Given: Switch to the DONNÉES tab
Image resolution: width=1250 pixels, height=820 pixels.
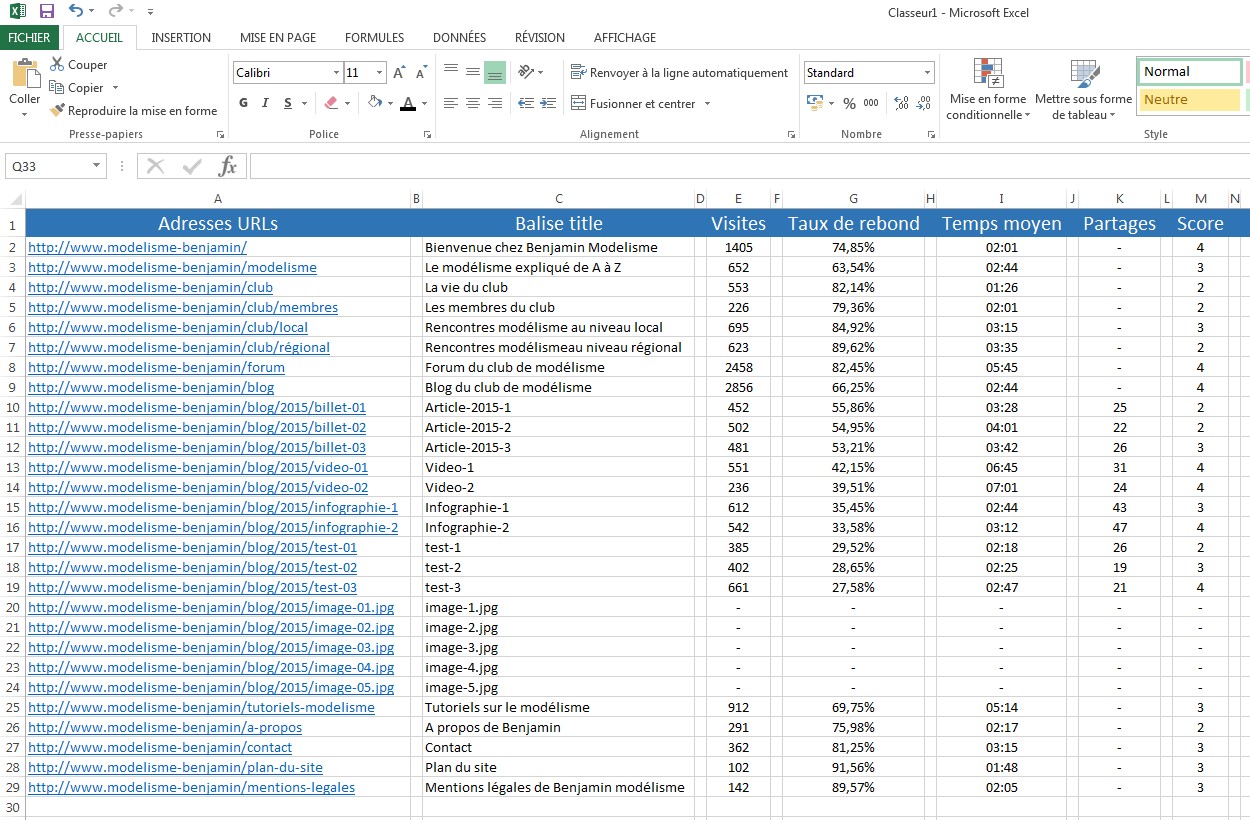Looking at the screenshot, I should pyautogui.click(x=459, y=38).
